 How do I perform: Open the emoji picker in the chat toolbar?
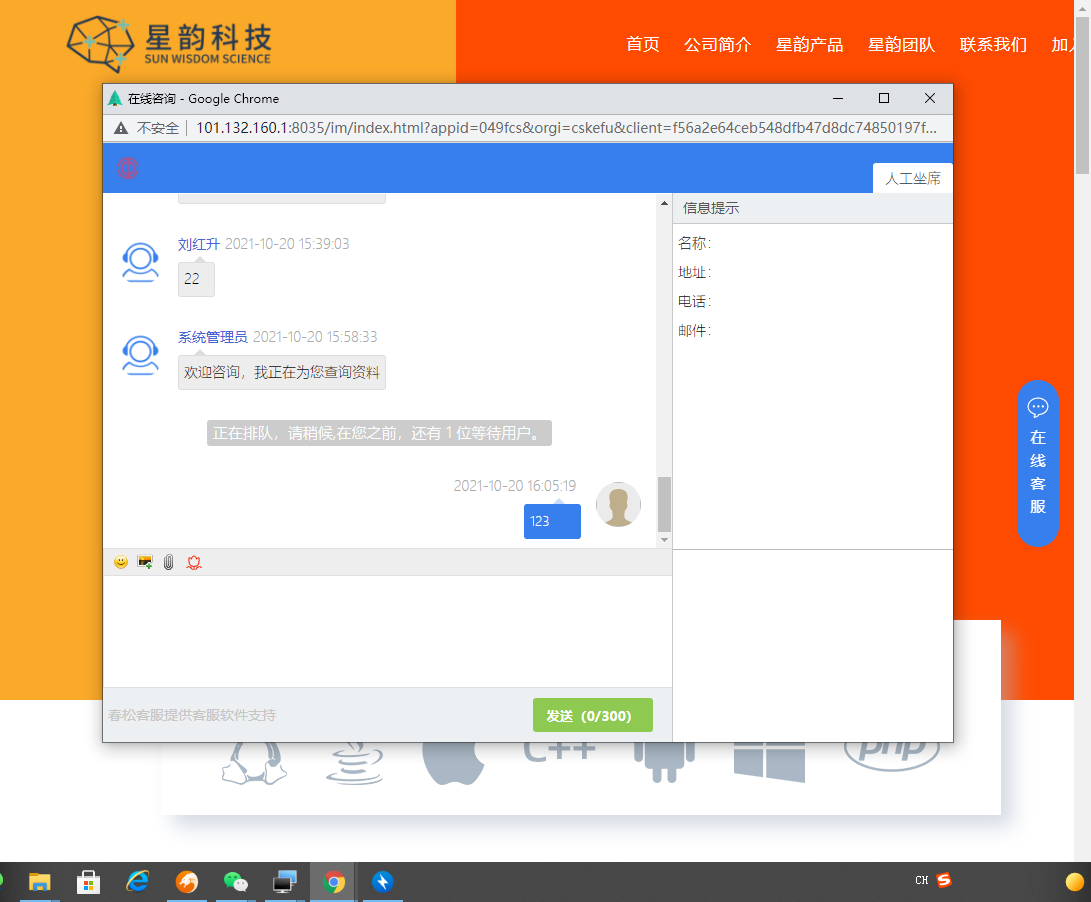120,562
